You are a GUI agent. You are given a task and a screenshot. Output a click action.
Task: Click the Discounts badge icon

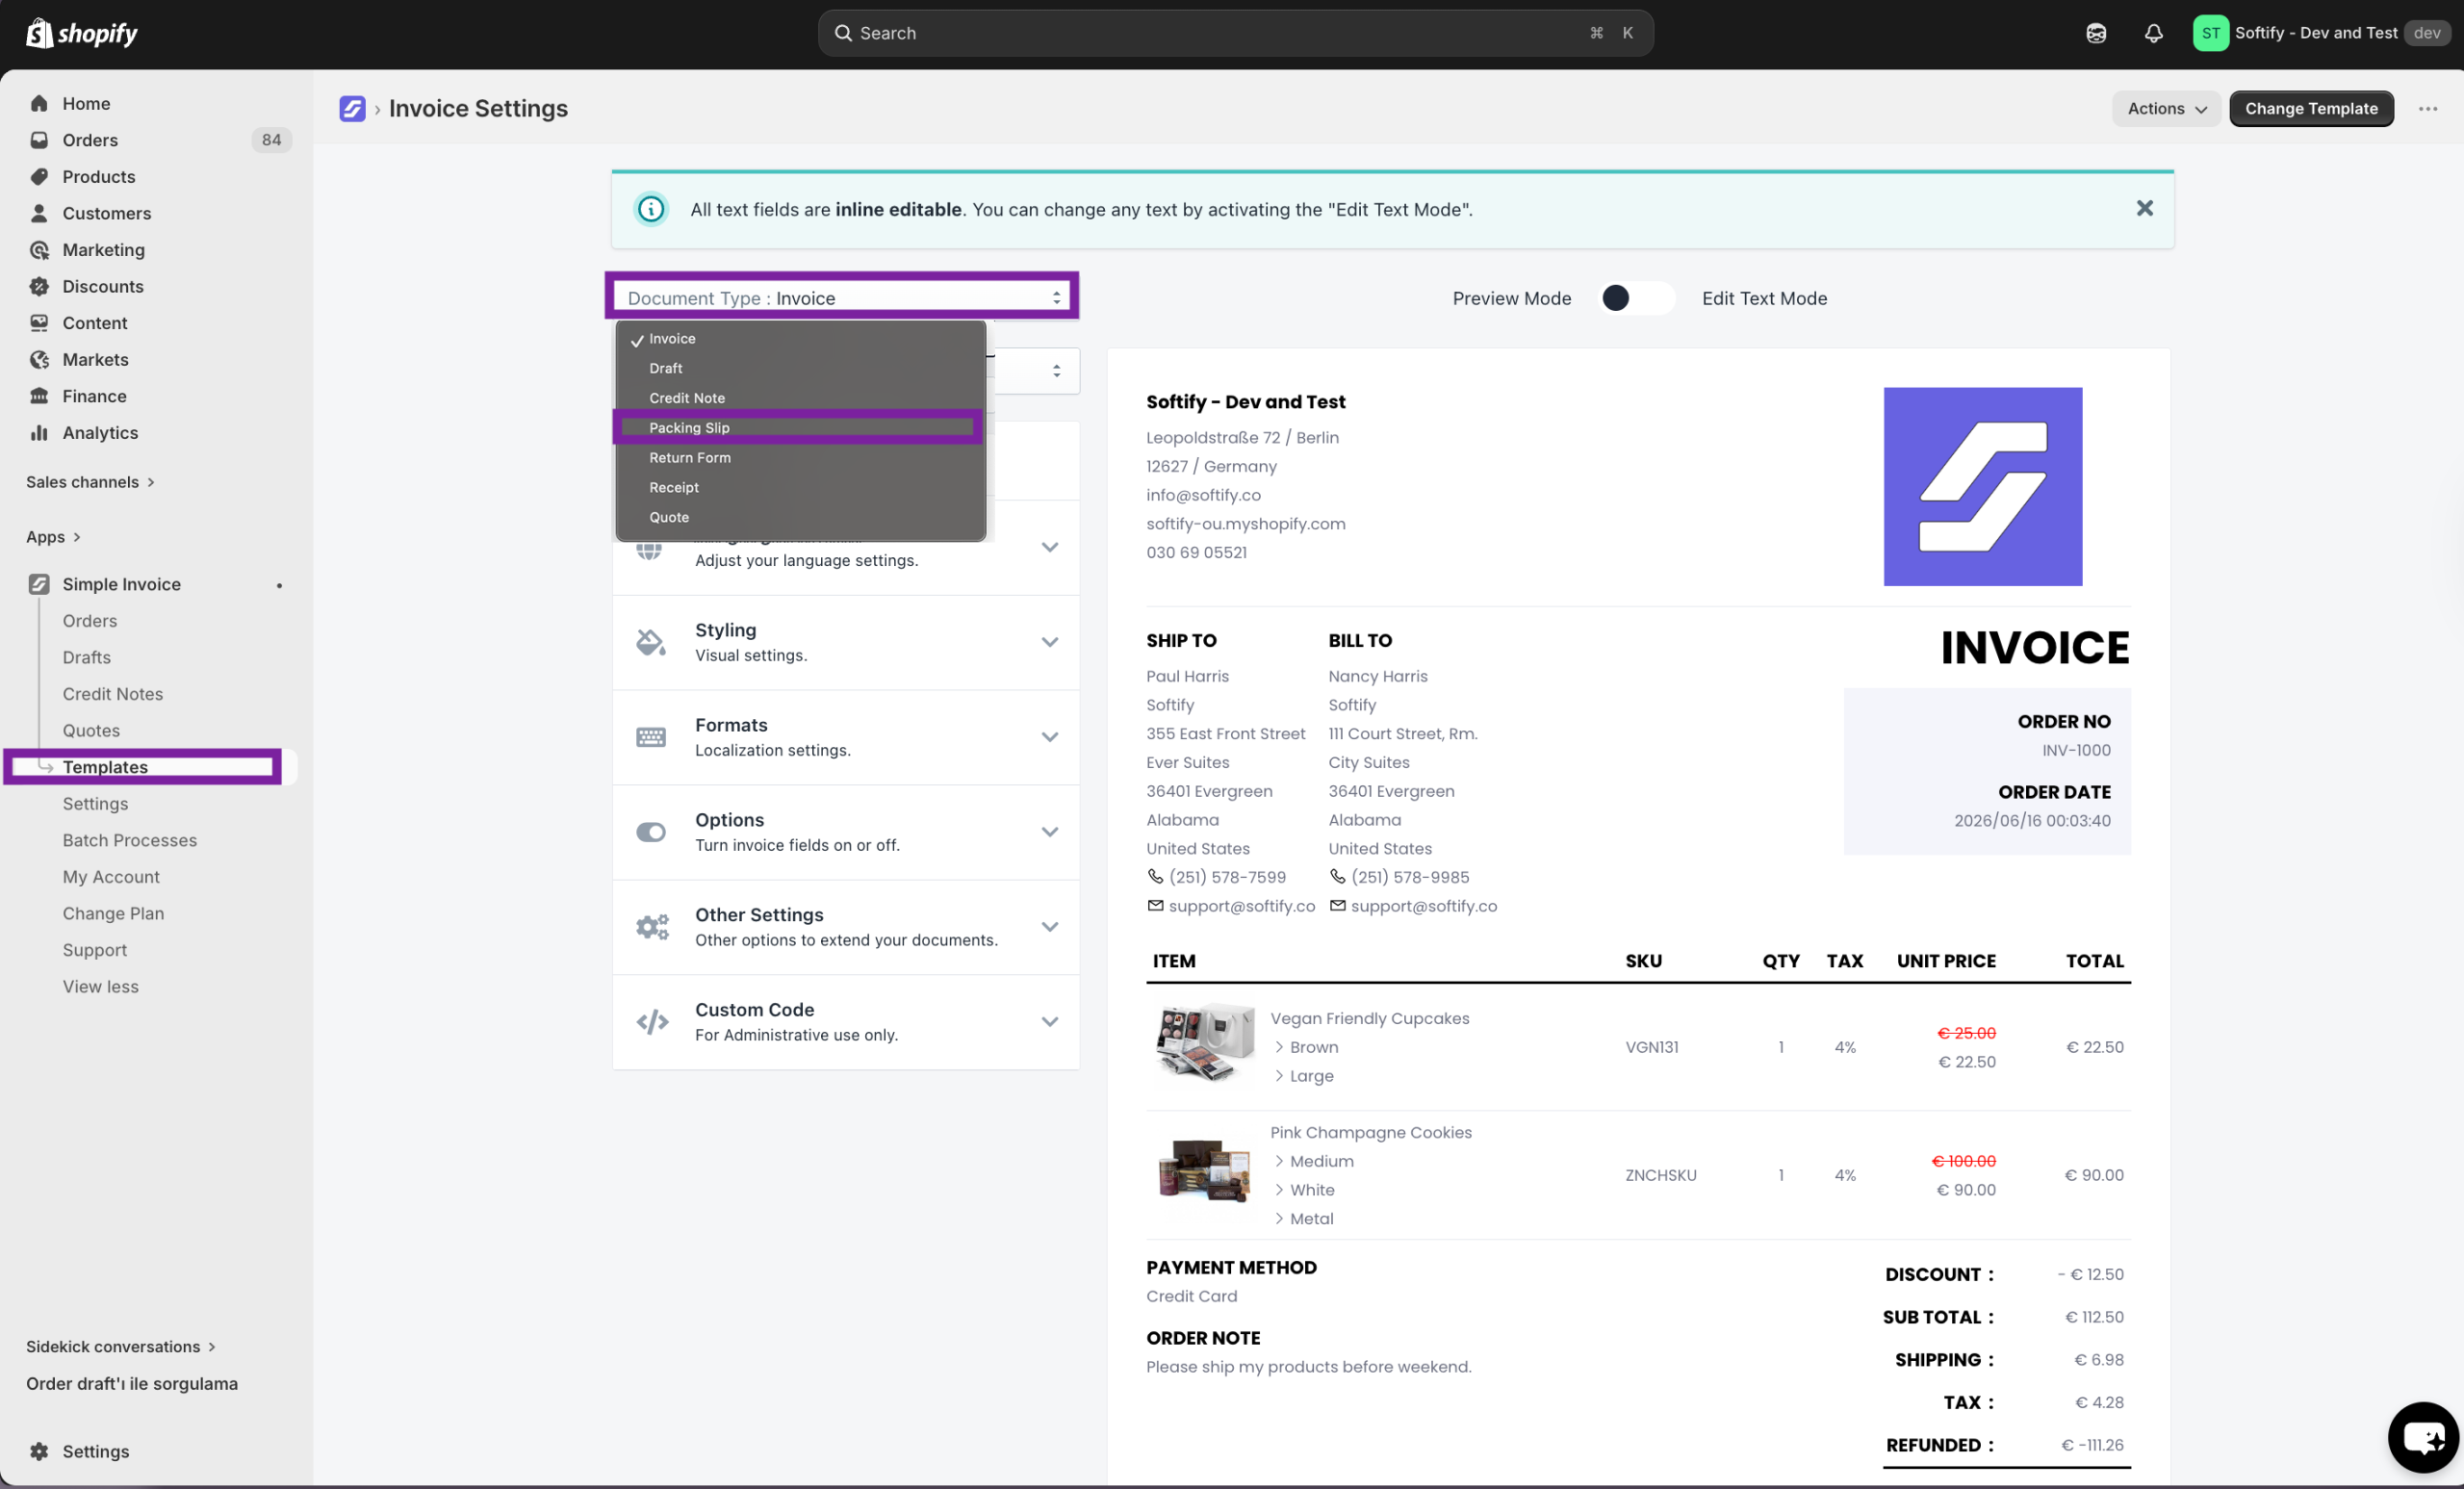point(39,286)
